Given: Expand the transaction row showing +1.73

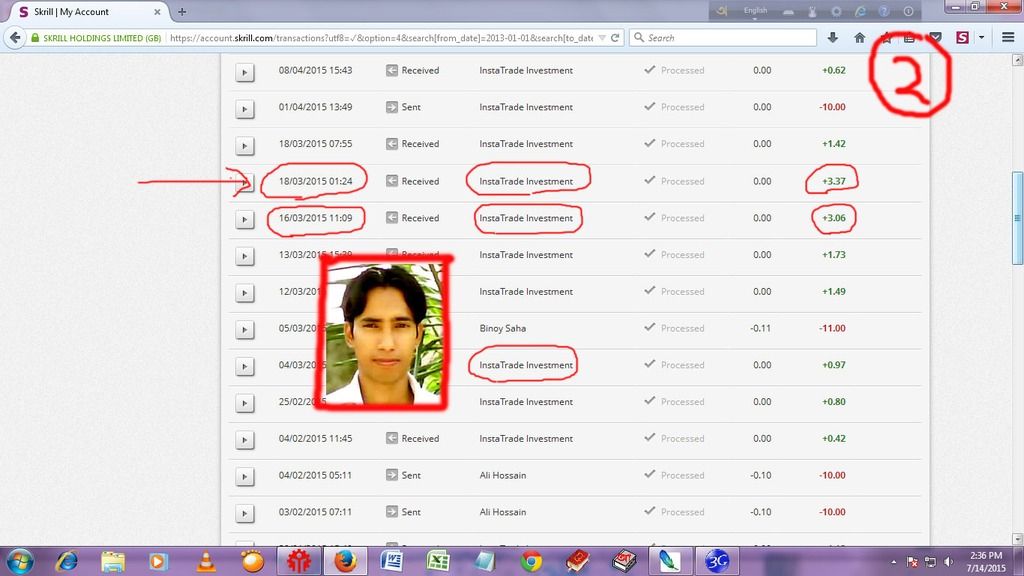Looking at the screenshot, I should pos(244,256).
